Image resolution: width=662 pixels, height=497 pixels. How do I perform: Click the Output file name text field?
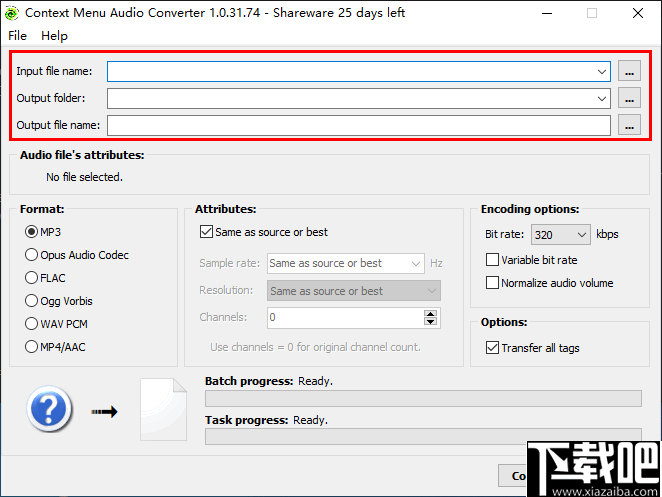tap(359, 125)
